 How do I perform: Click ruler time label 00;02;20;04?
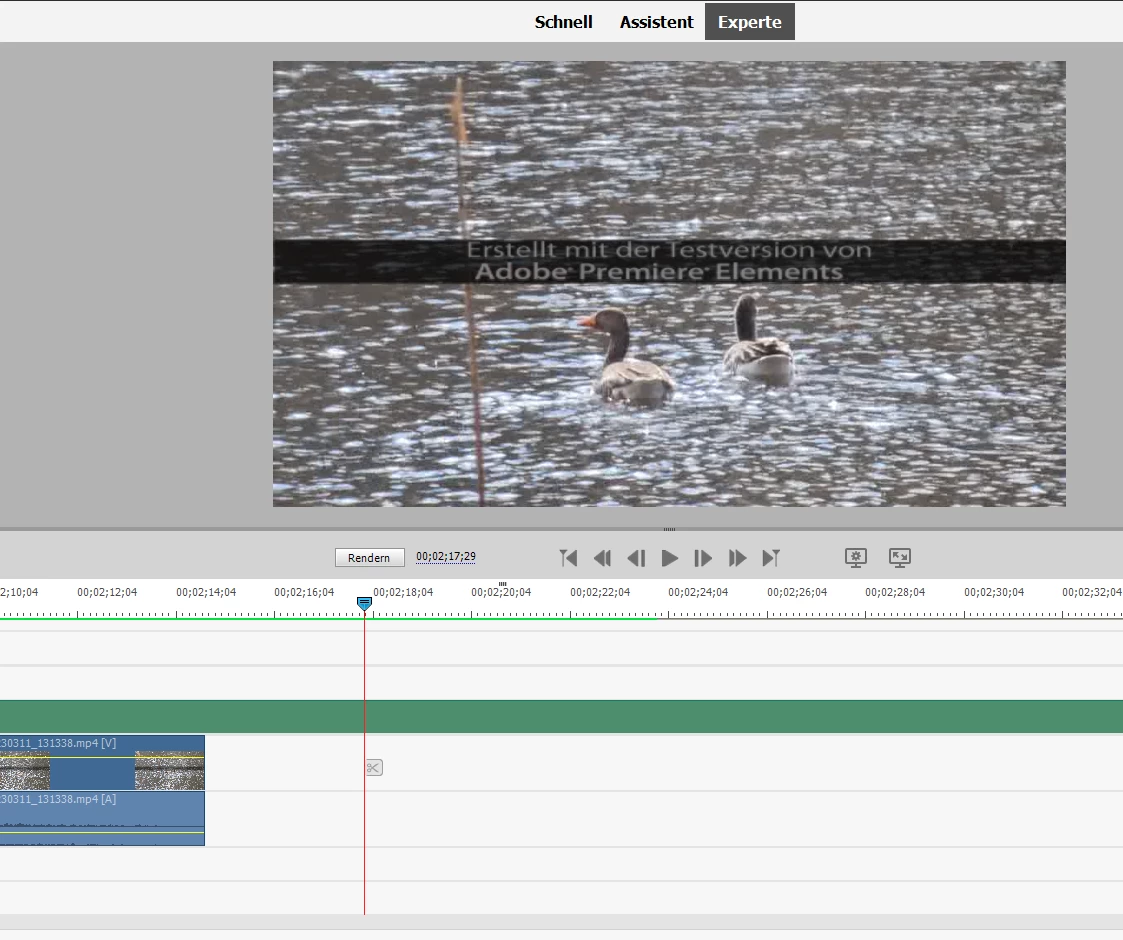(x=501, y=593)
